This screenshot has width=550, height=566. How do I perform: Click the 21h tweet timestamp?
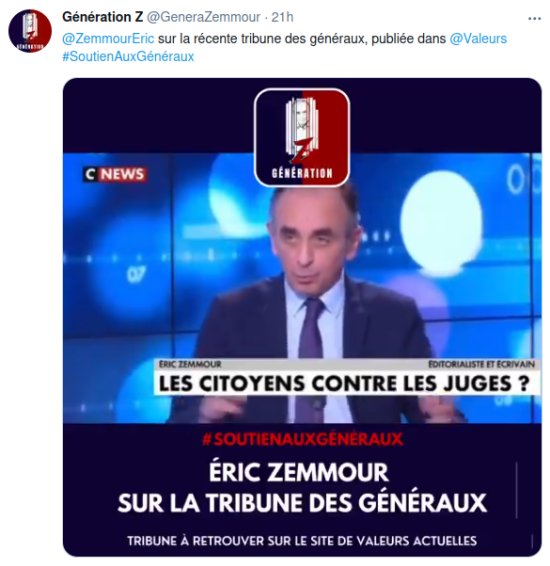282,17
